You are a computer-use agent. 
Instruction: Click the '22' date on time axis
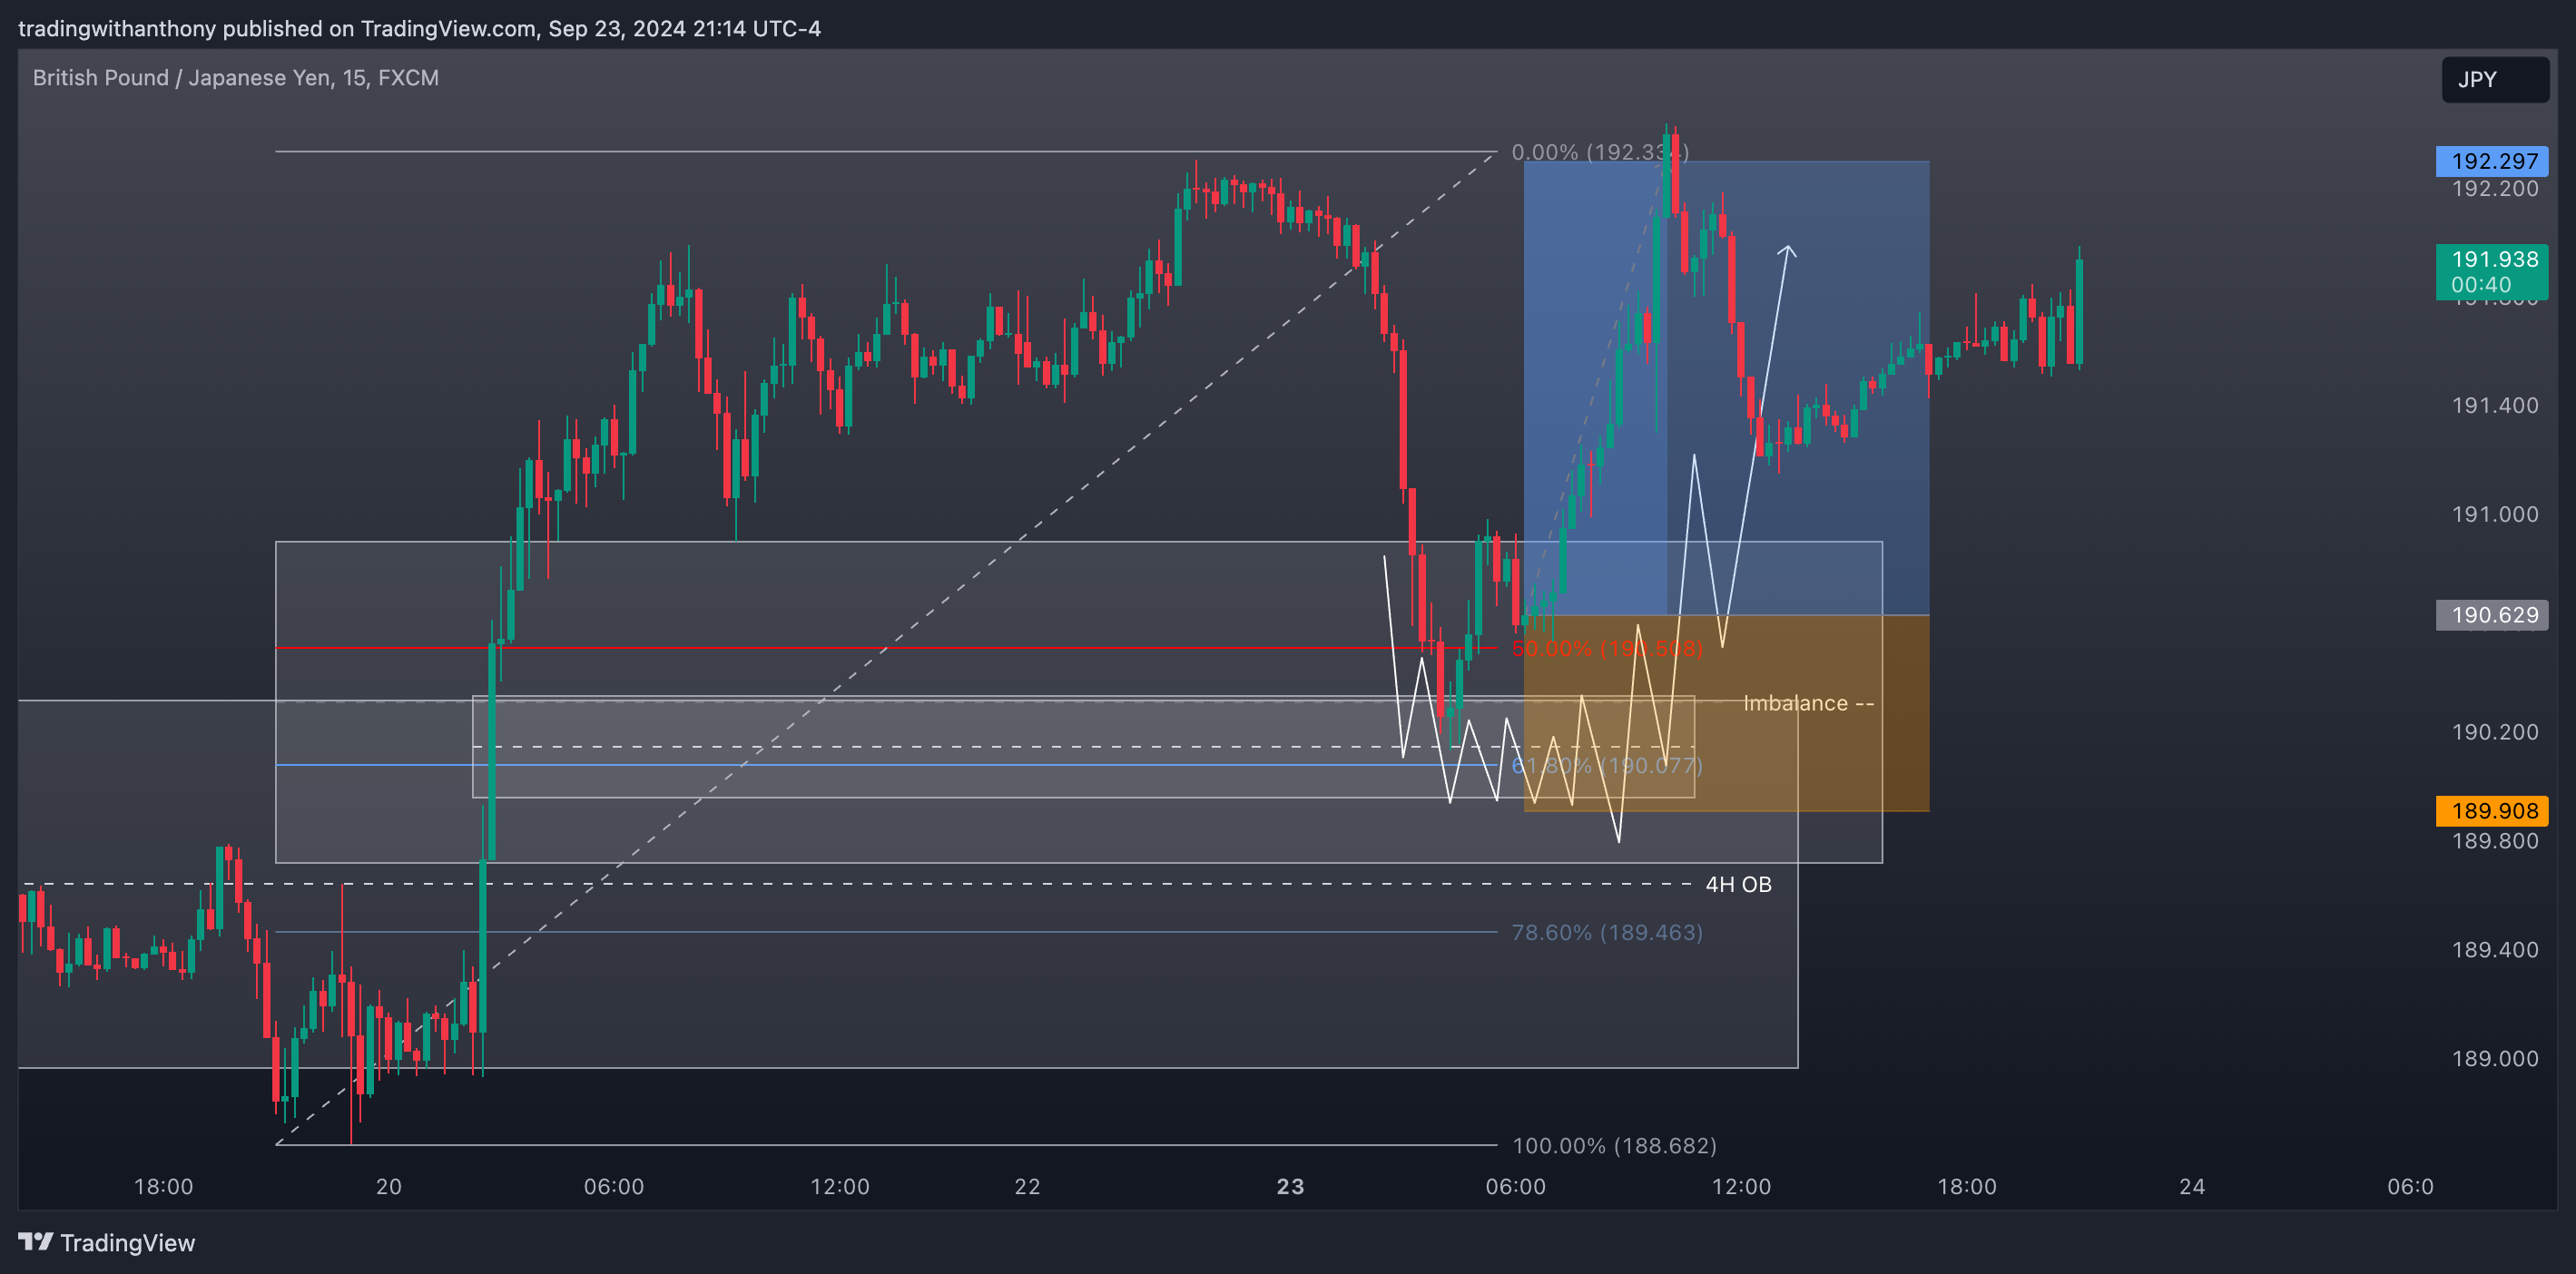click(x=1027, y=1187)
